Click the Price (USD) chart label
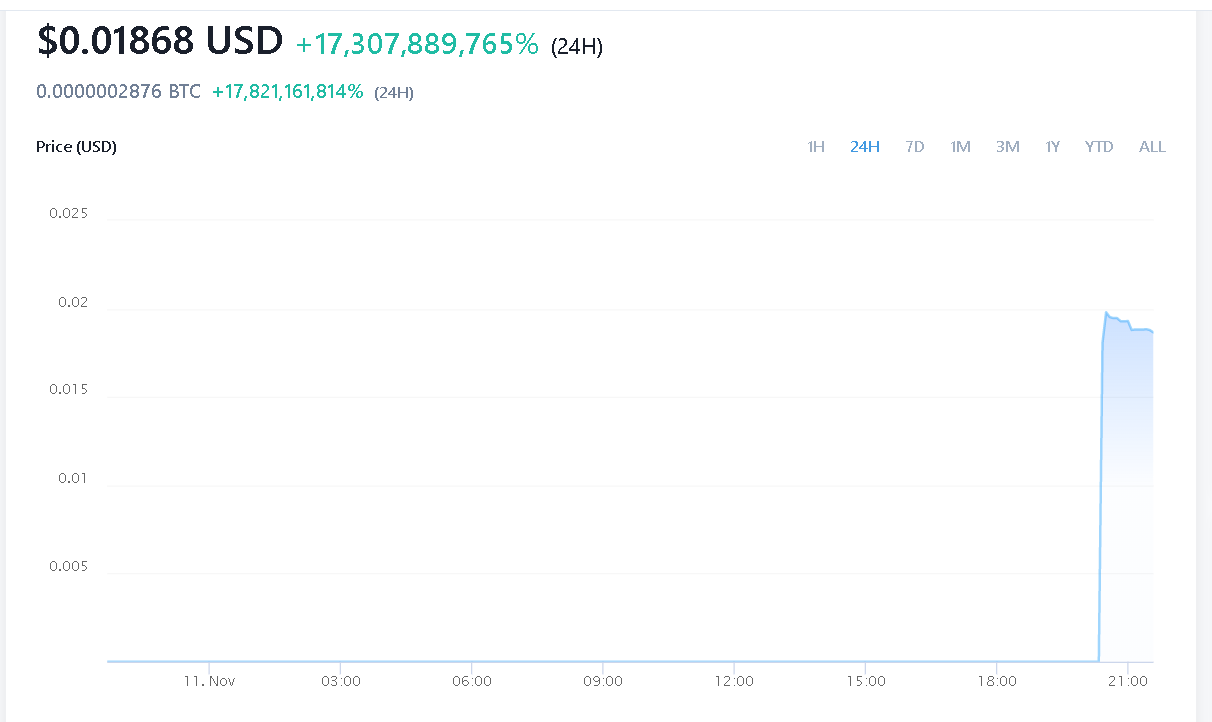 coord(76,147)
